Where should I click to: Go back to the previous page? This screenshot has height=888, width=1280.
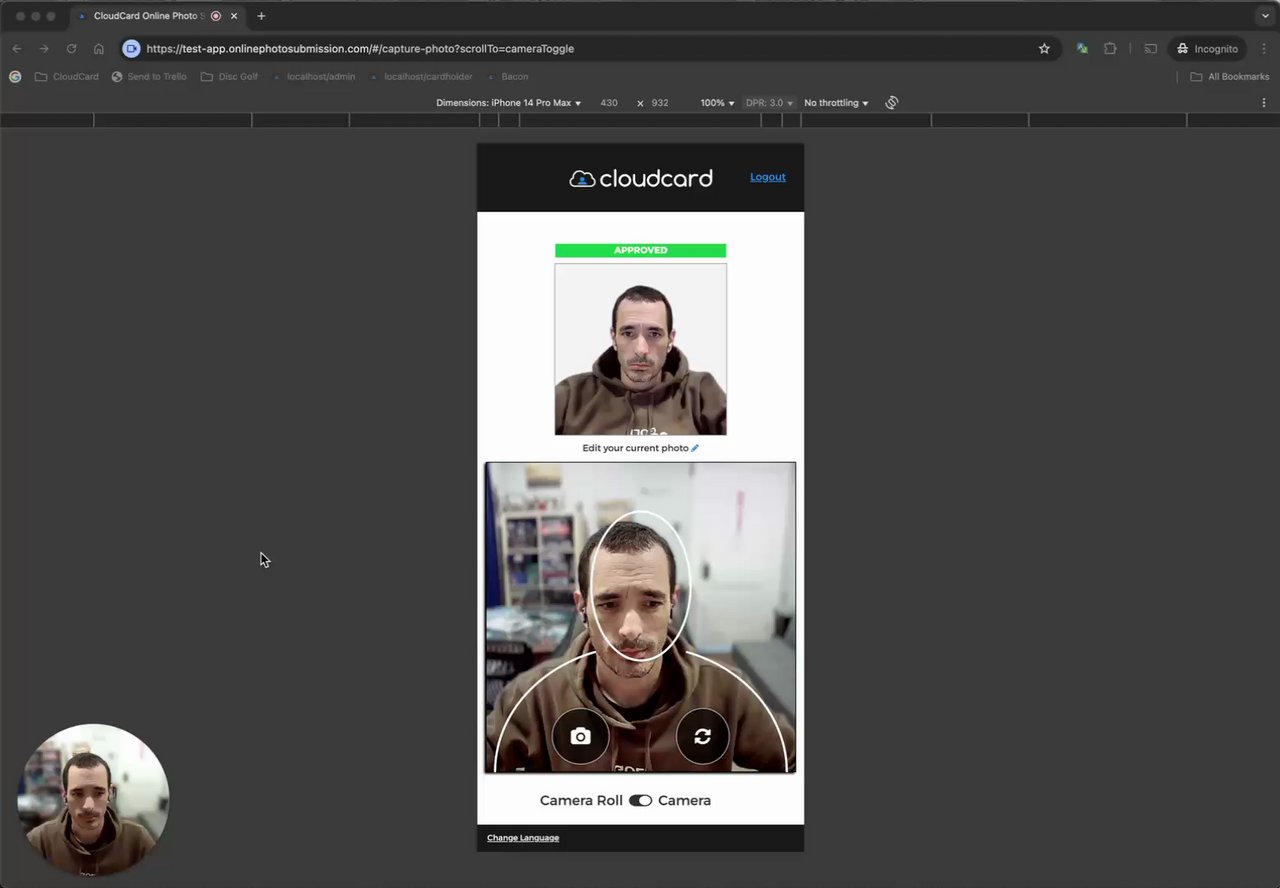click(x=17, y=48)
